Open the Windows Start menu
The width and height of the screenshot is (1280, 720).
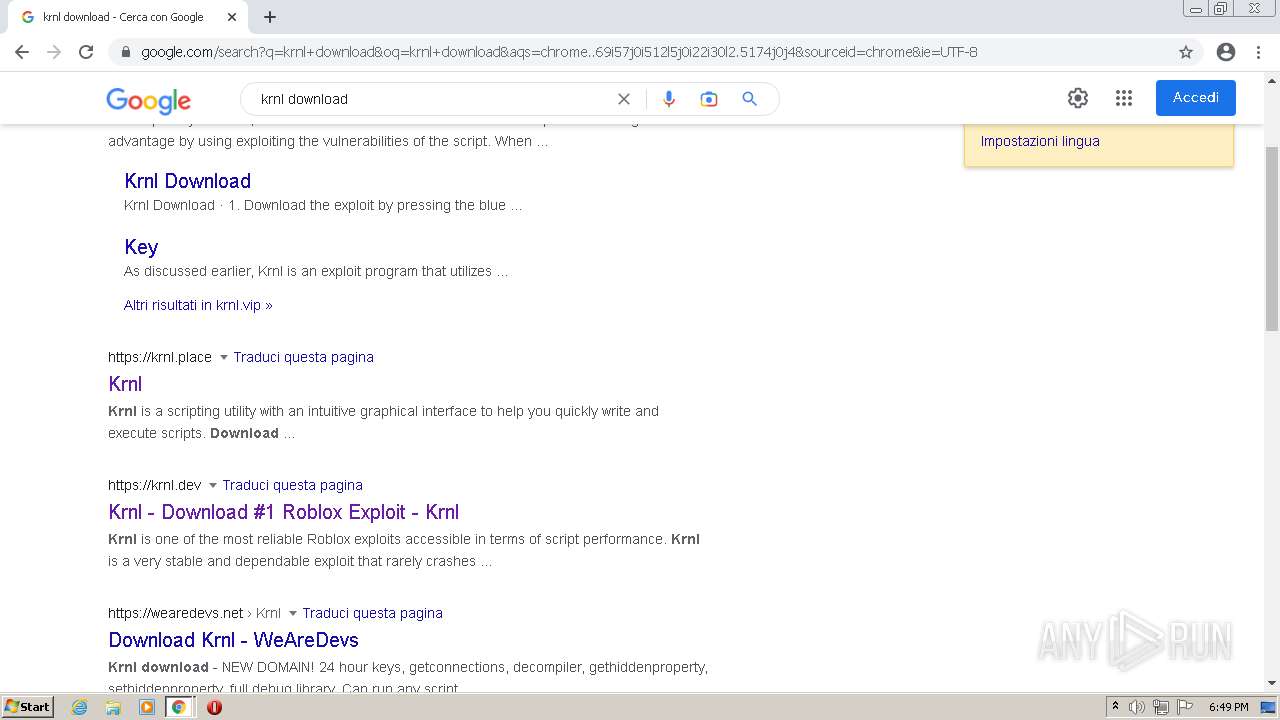28,707
